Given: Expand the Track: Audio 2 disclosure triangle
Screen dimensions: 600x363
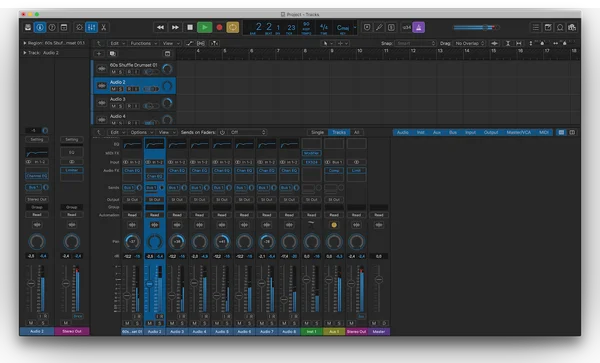Looking at the screenshot, I should 24,53.
